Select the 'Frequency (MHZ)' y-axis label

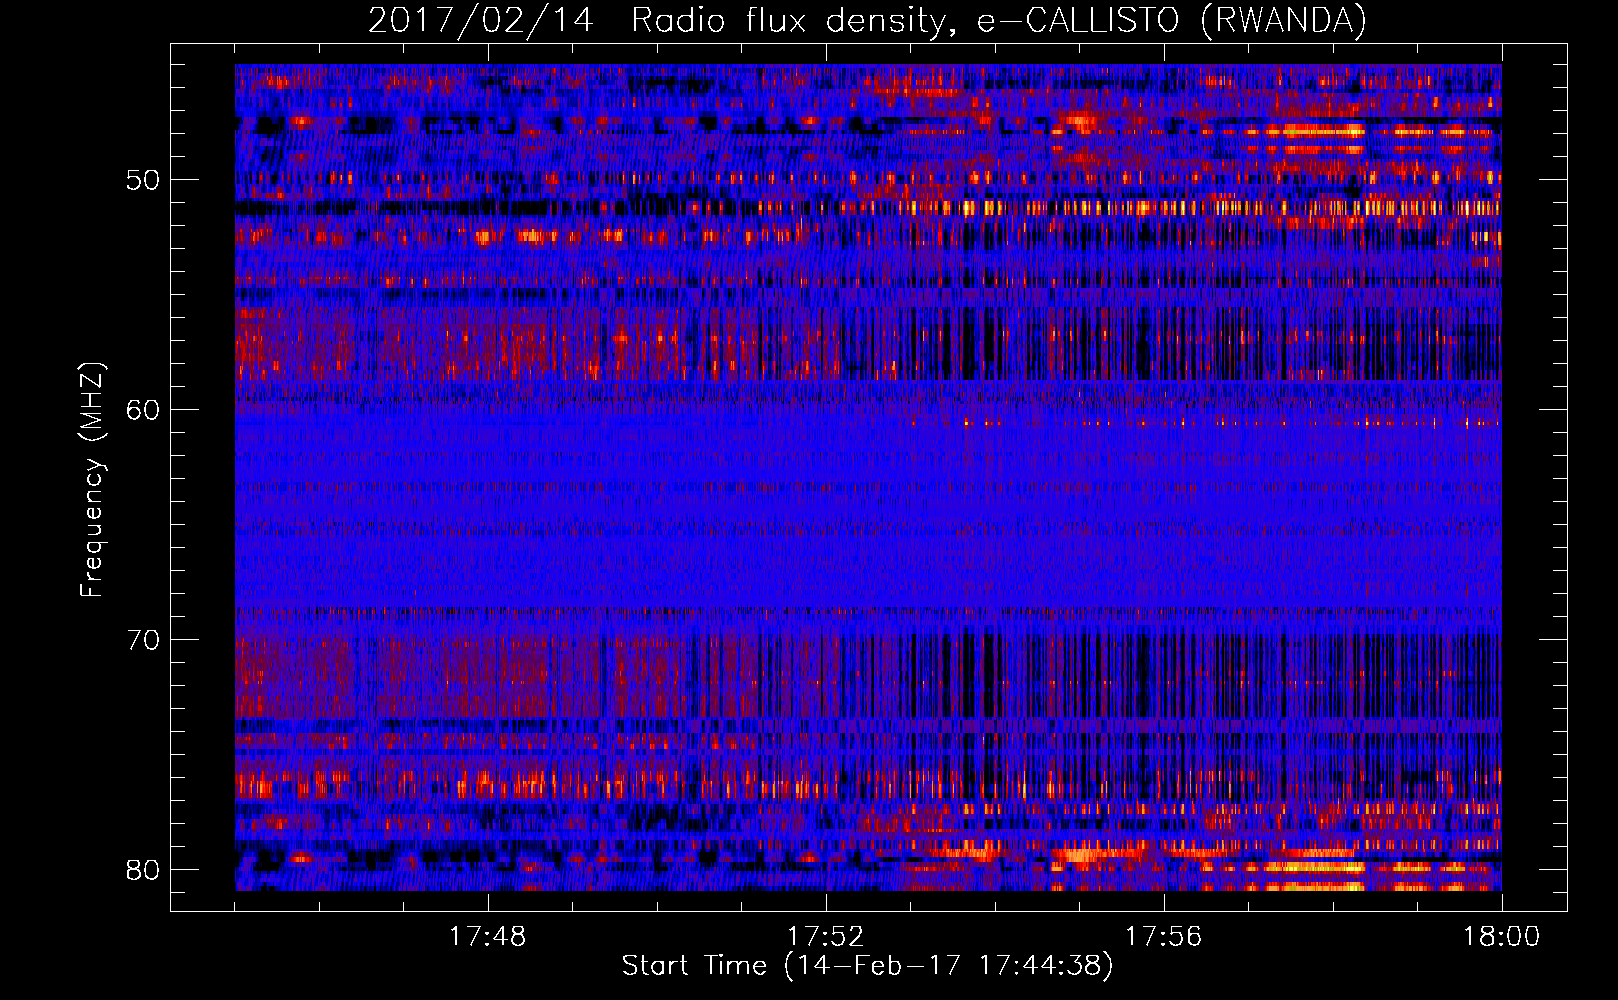coord(92,479)
